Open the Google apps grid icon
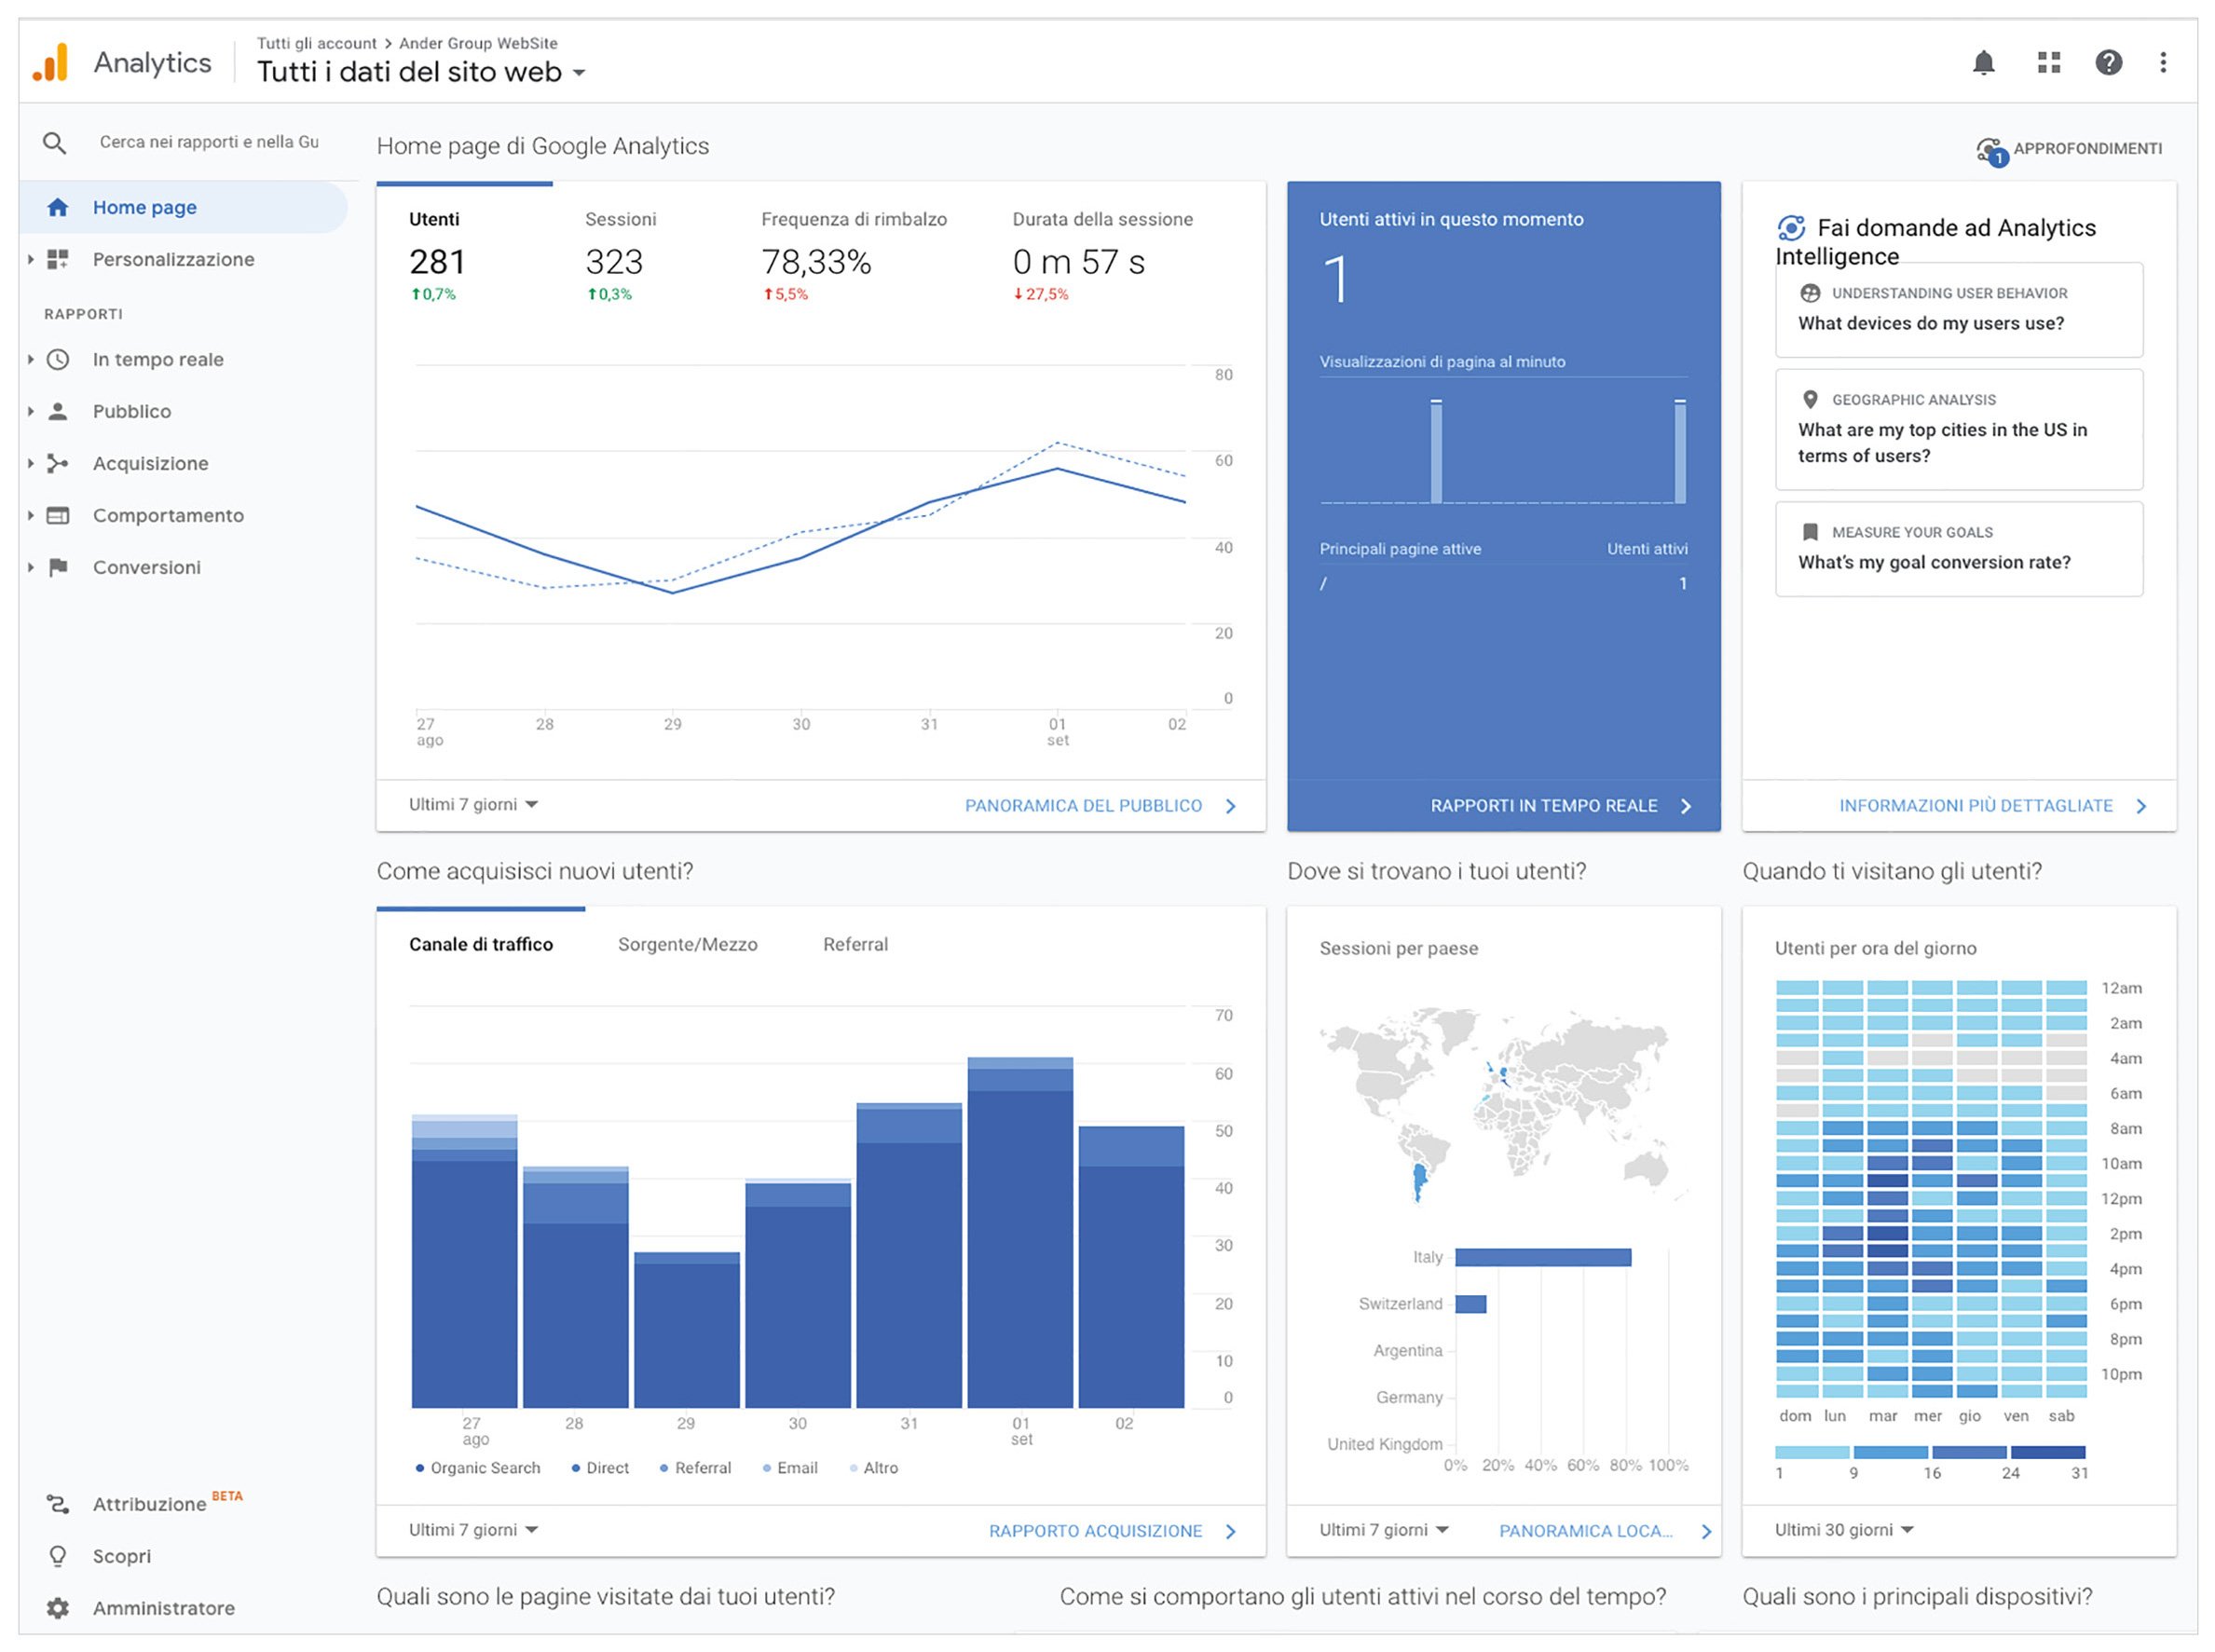The image size is (2215, 1652). pos(2048,63)
